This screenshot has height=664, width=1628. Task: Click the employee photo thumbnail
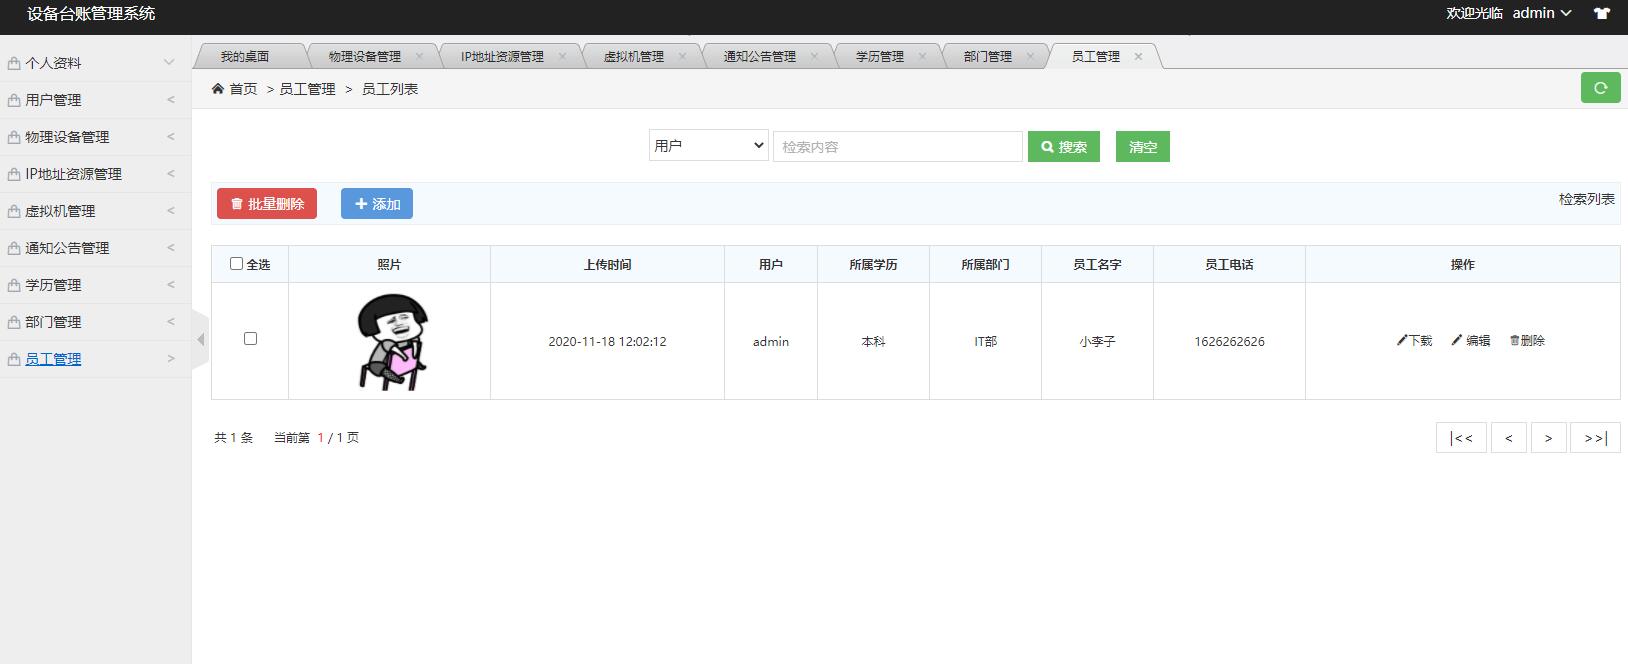coord(390,341)
